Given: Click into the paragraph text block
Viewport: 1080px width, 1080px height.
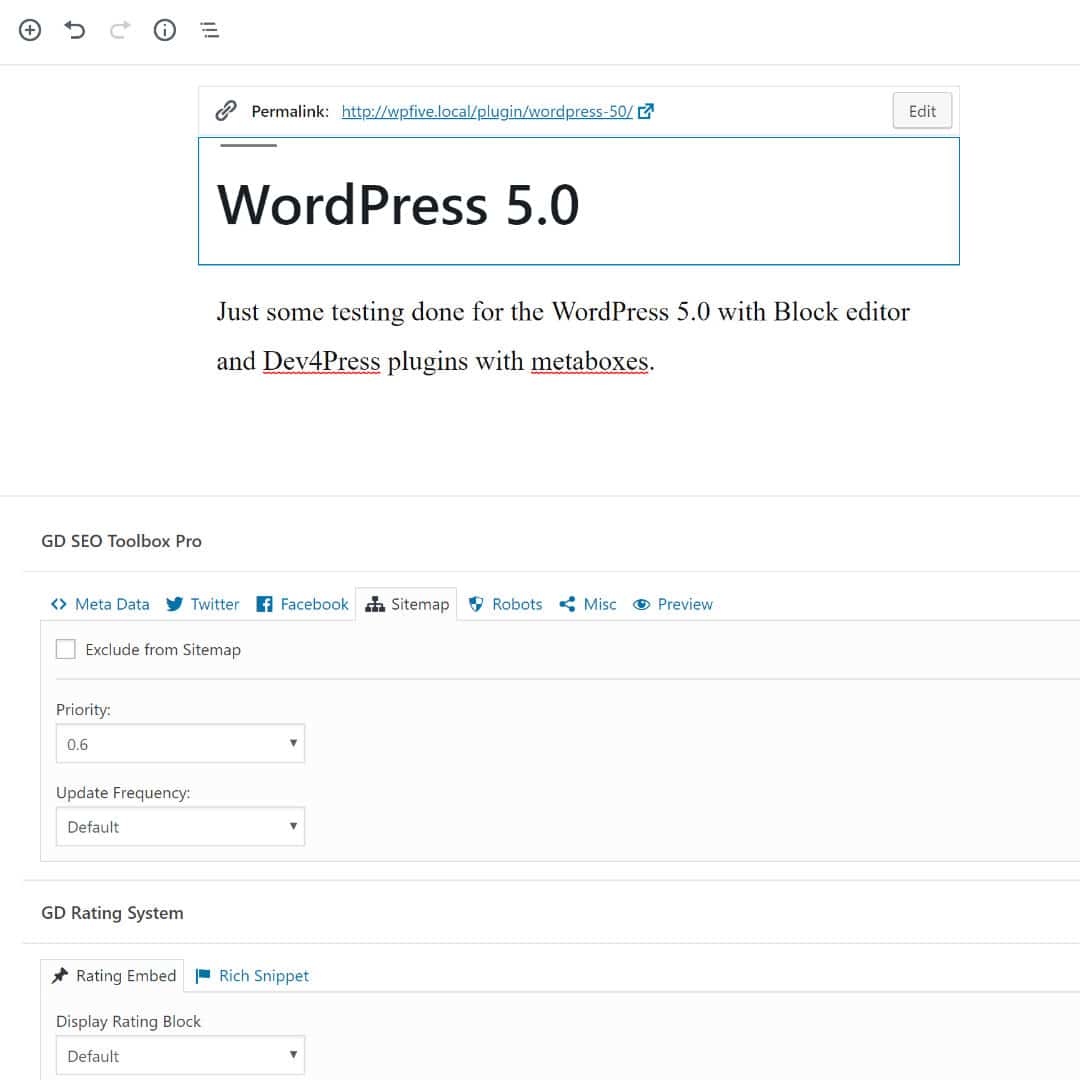Looking at the screenshot, I should pyautogui.click(x=563, y=336).
